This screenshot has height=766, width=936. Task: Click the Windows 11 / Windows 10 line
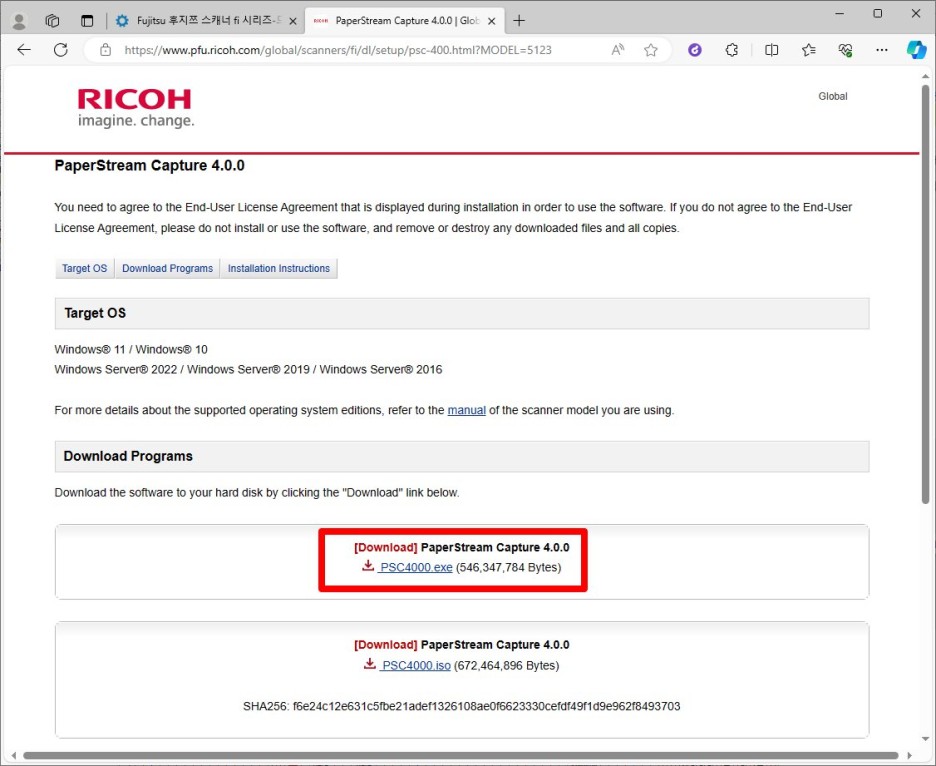(131, 349)
